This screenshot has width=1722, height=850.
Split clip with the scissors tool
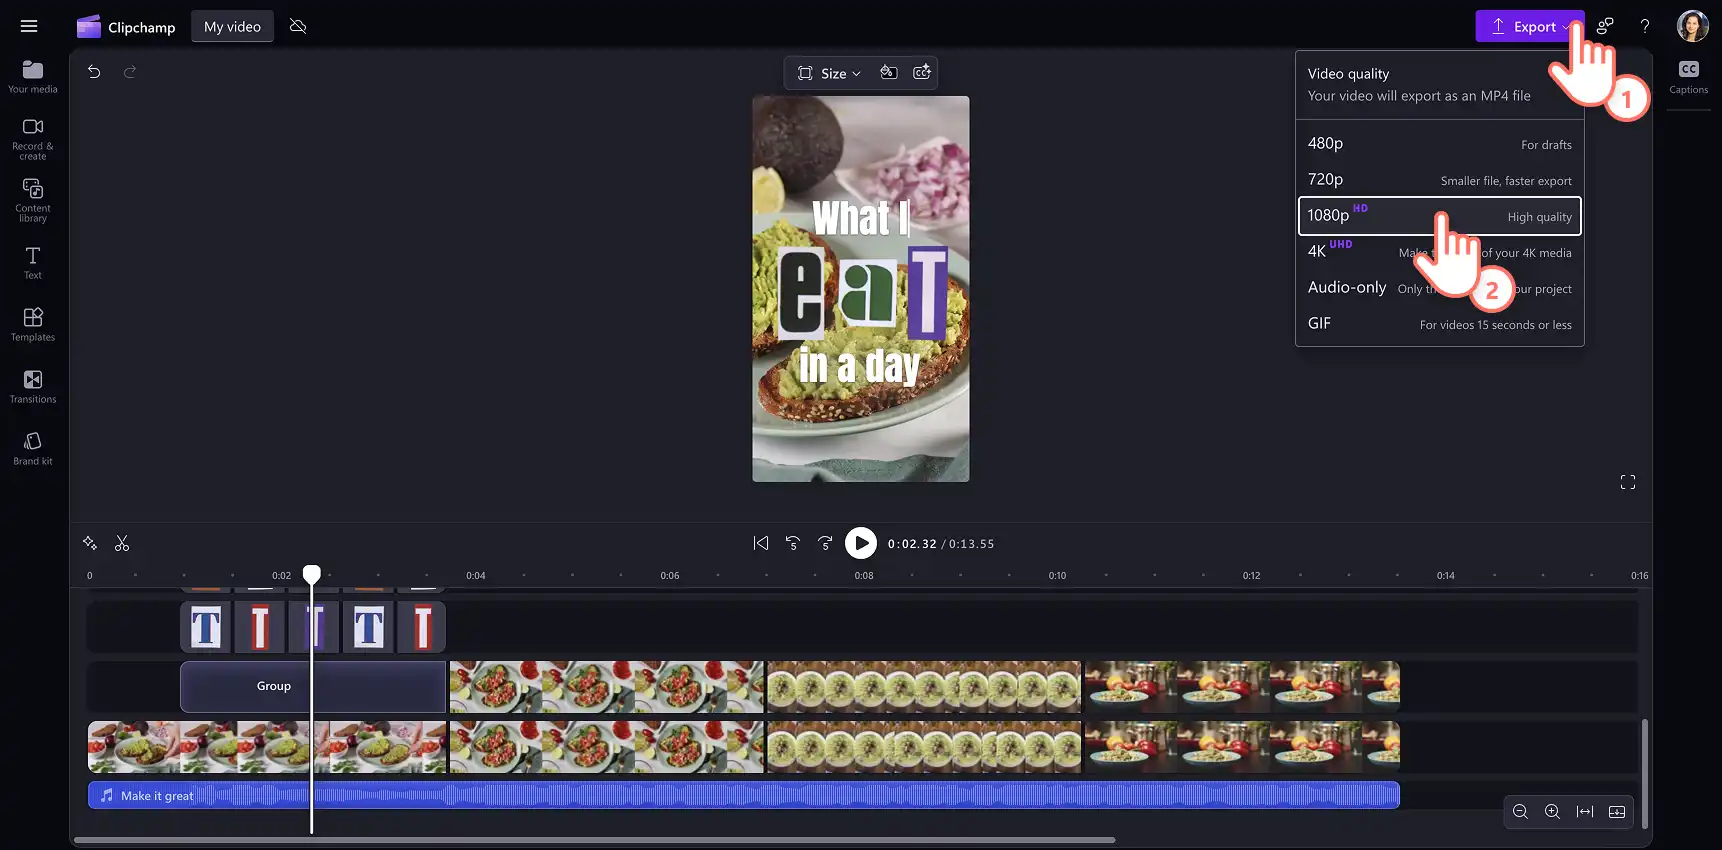[x=122, y=543]
